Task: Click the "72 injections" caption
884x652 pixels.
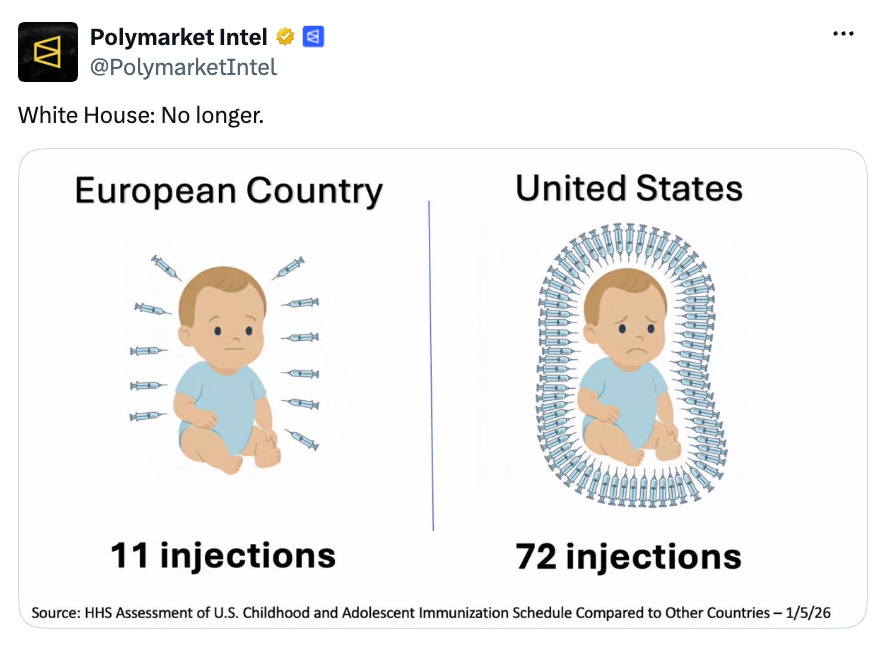Action: pos(629,556)
